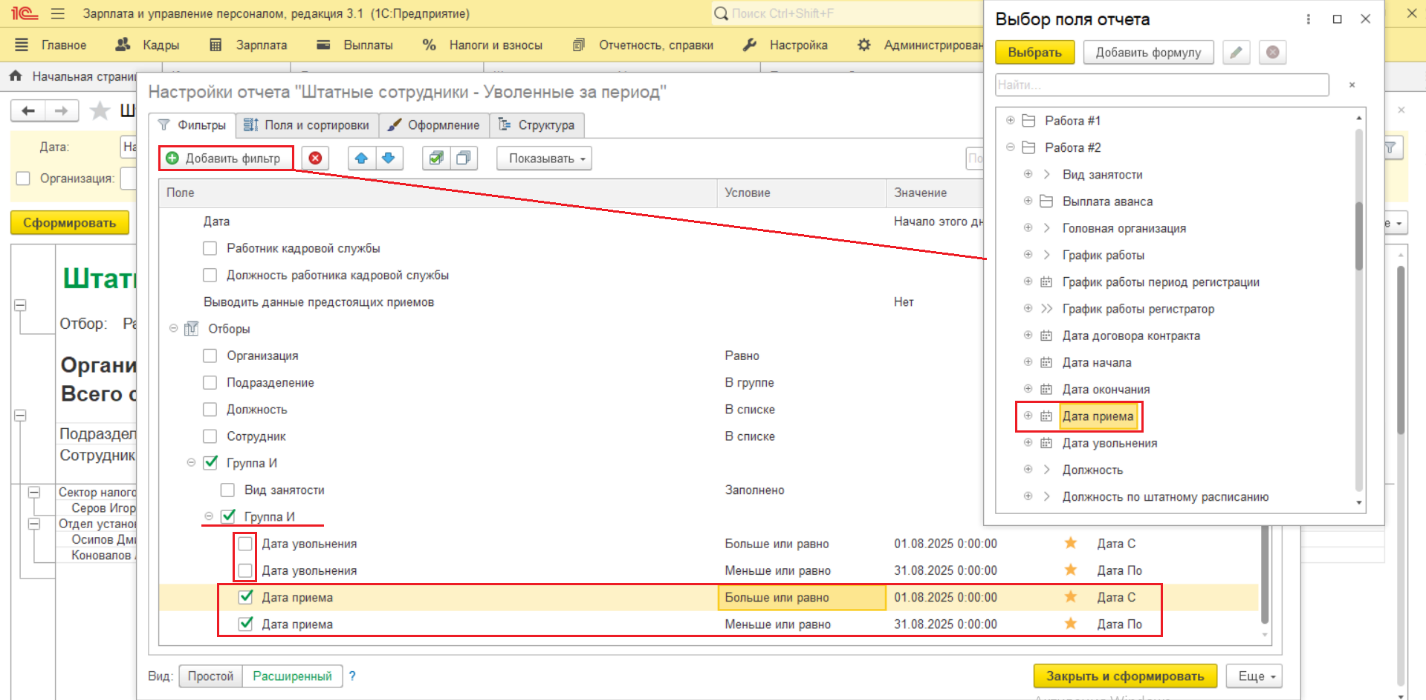The image size is (1426, 700).
Task: Click the more options icon in the Выбор поля отчета dialog
Action: pos(1308,19)
